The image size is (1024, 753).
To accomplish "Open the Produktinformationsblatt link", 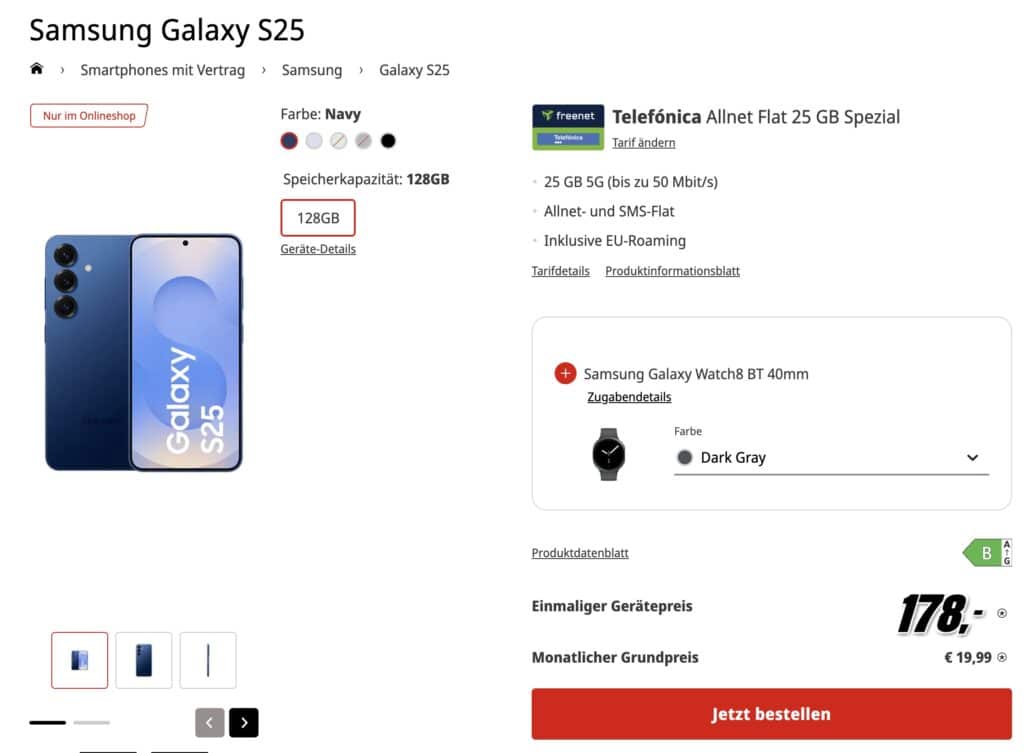I will 672,271.
